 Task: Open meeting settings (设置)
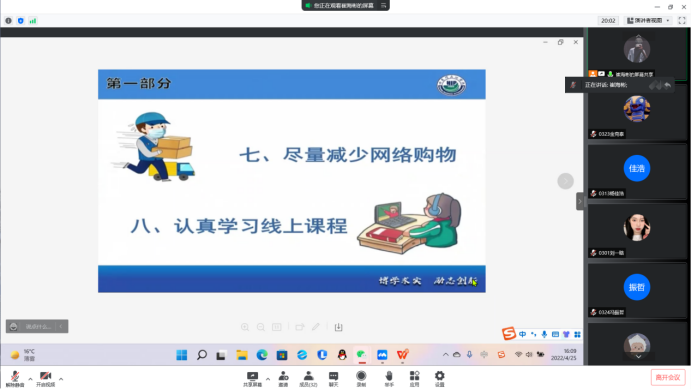click(x=440, y=379)
